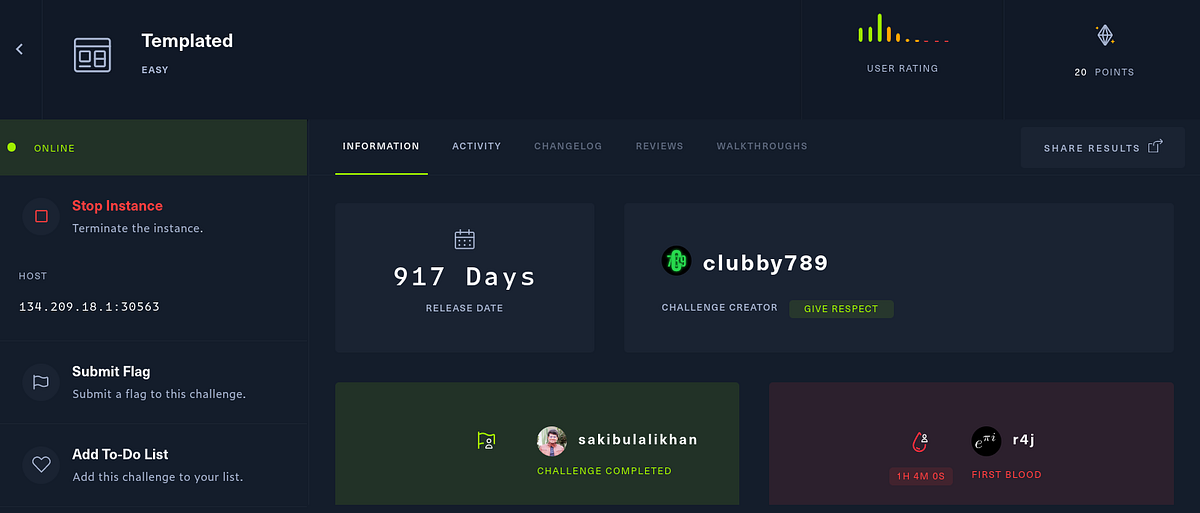Click Add To-Do List label
1200x513 pixels.
120,454
